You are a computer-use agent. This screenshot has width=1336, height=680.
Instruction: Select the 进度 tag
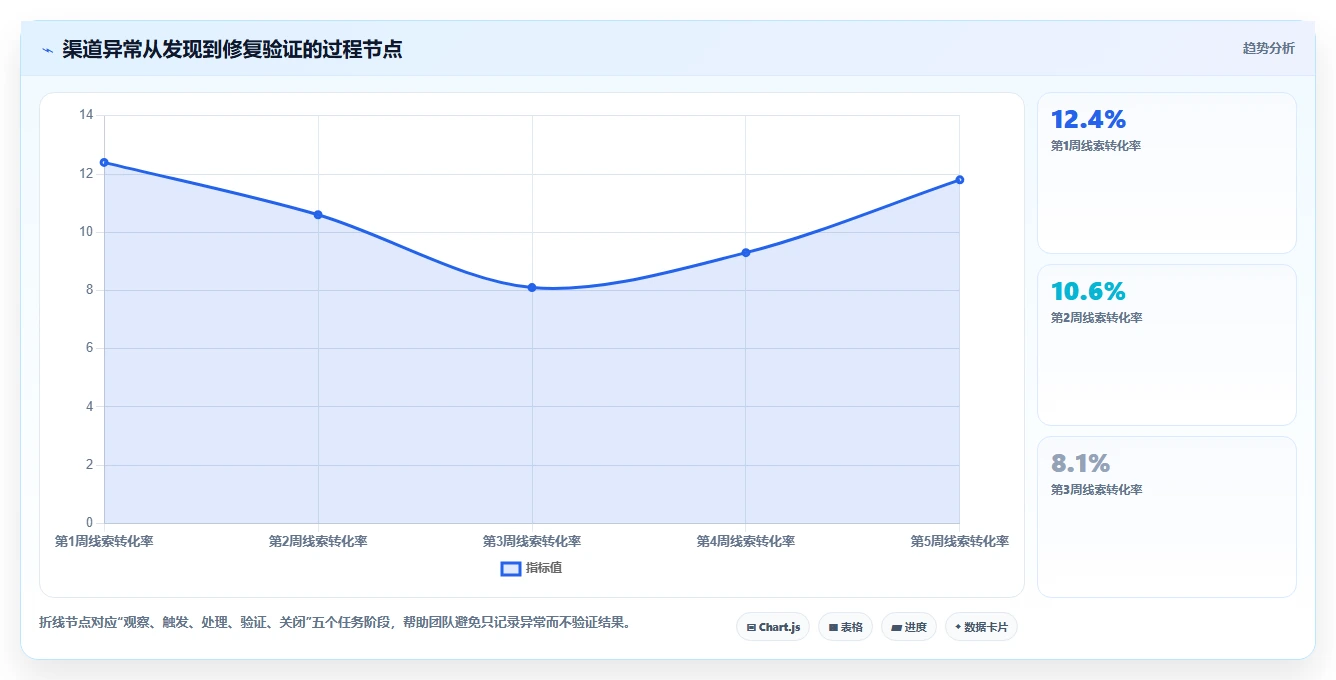pos(909,627)
